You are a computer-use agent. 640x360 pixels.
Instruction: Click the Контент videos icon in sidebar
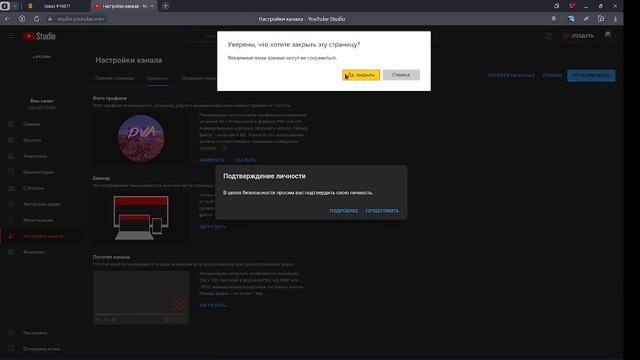11,140
